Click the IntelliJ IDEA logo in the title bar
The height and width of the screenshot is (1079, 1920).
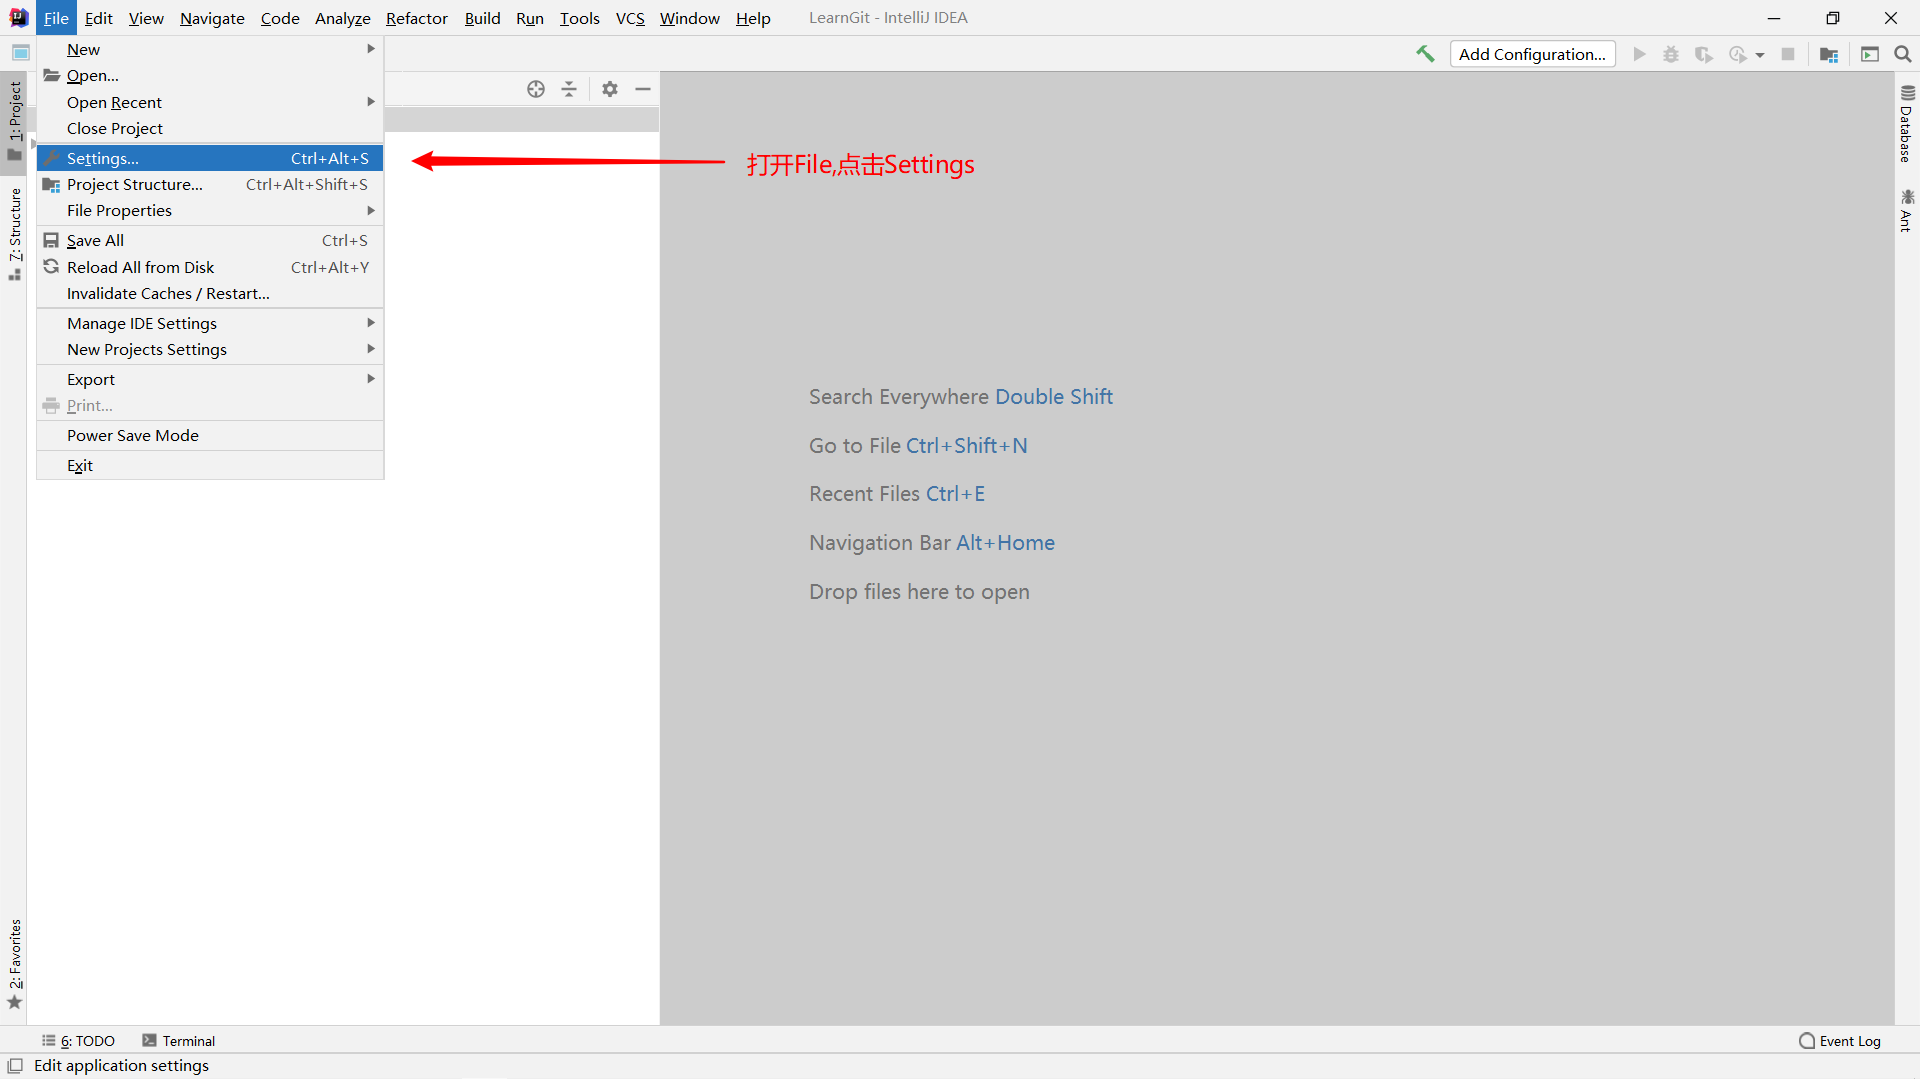click(x=19, y=18)
